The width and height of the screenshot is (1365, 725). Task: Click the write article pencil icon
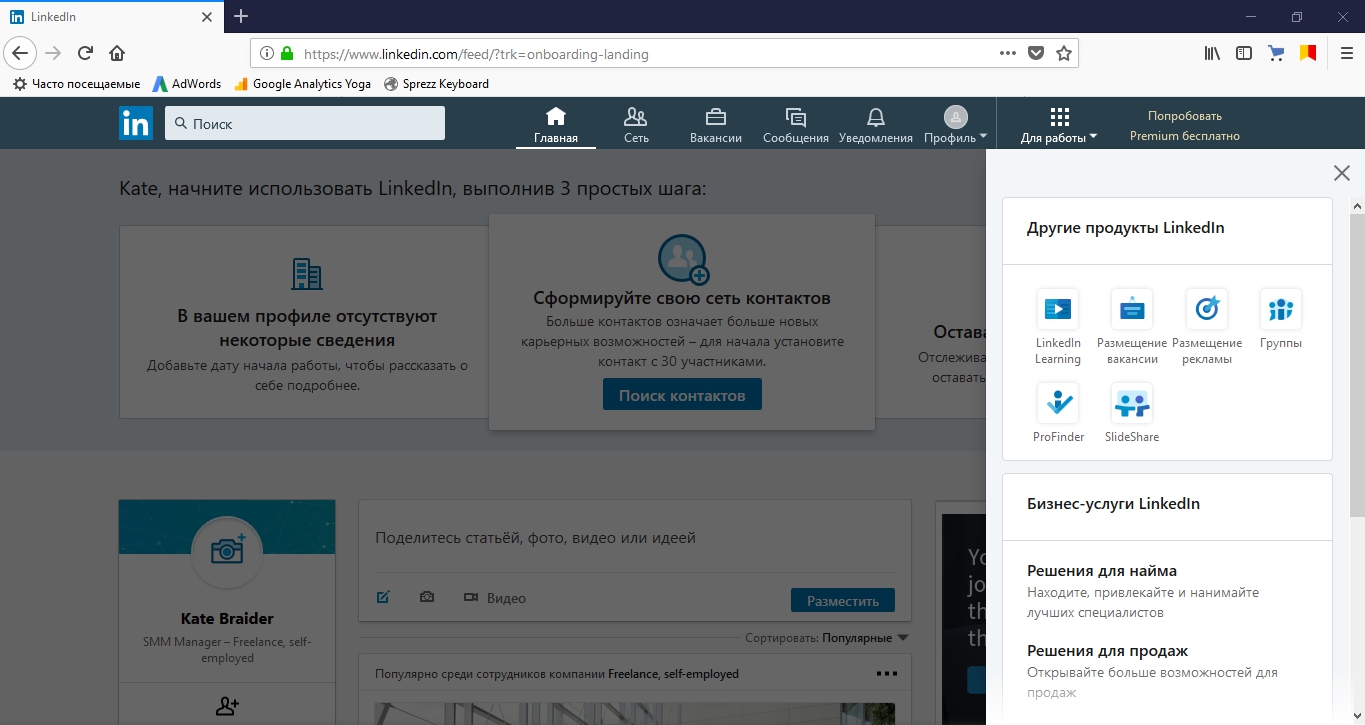click(x=383, y=597)
